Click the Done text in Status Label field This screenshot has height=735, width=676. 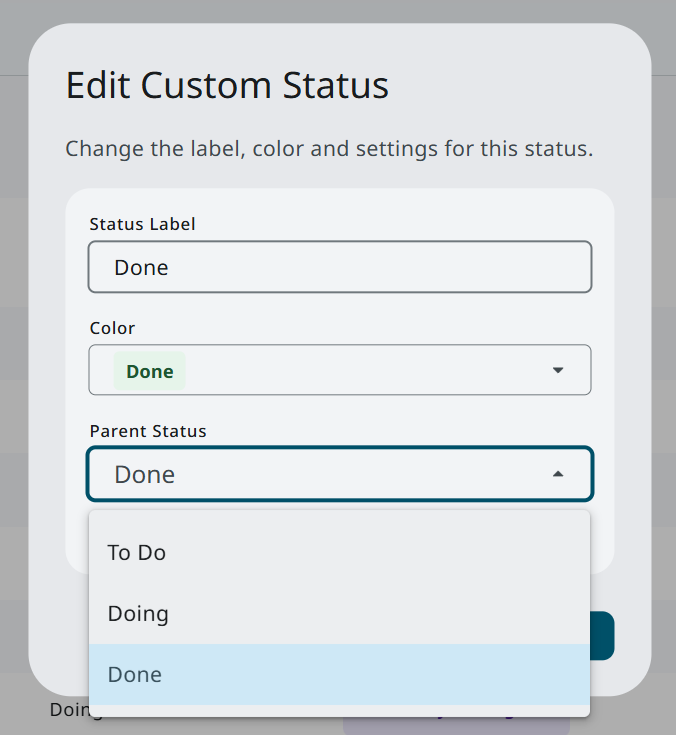pyautogui.click(x=141, y=268)
